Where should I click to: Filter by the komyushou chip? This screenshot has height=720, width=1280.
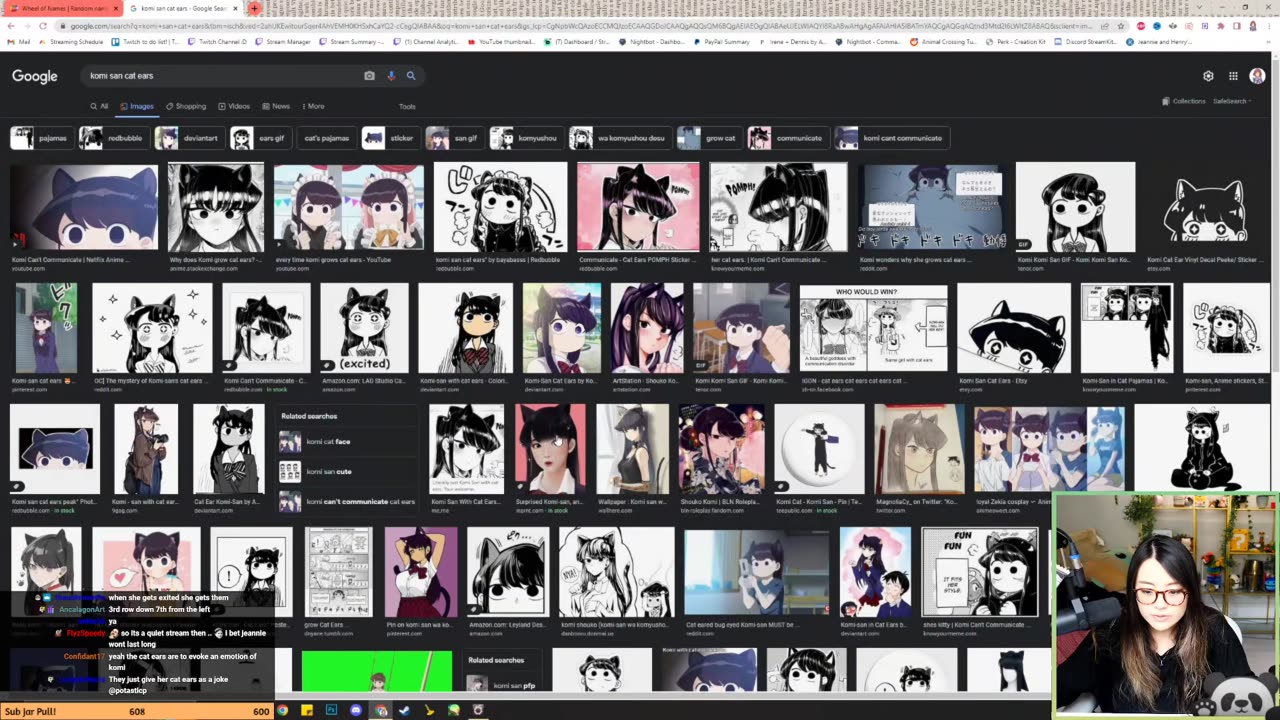[526, 138]
